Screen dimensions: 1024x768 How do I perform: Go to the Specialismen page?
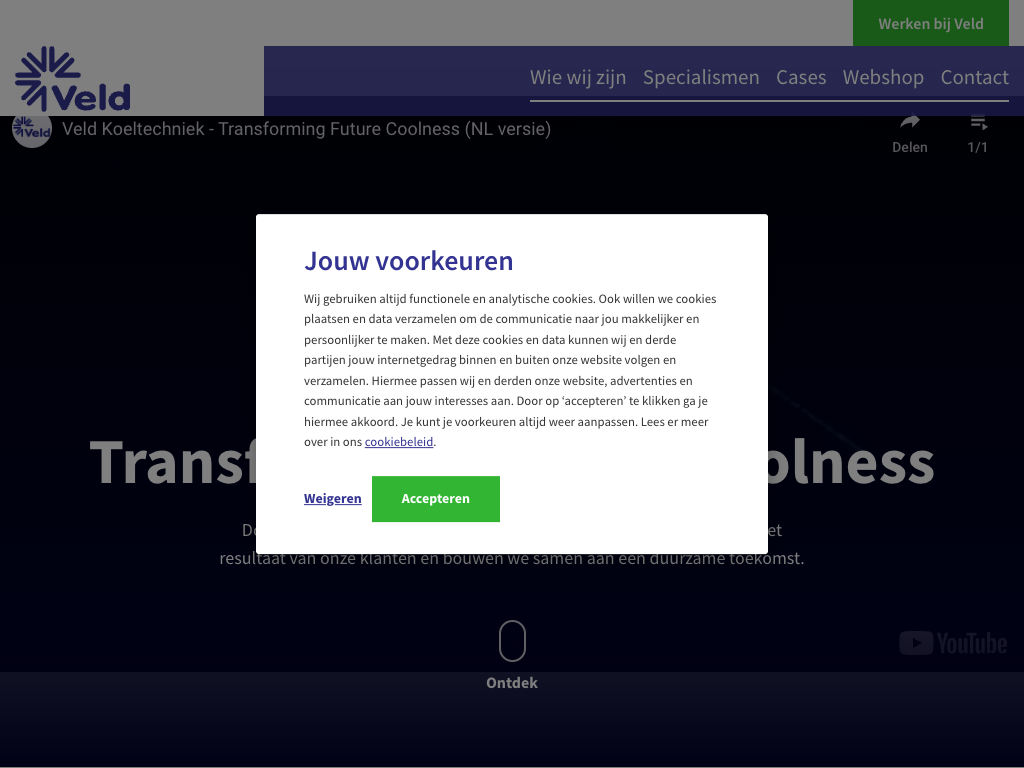pos(701,77)
